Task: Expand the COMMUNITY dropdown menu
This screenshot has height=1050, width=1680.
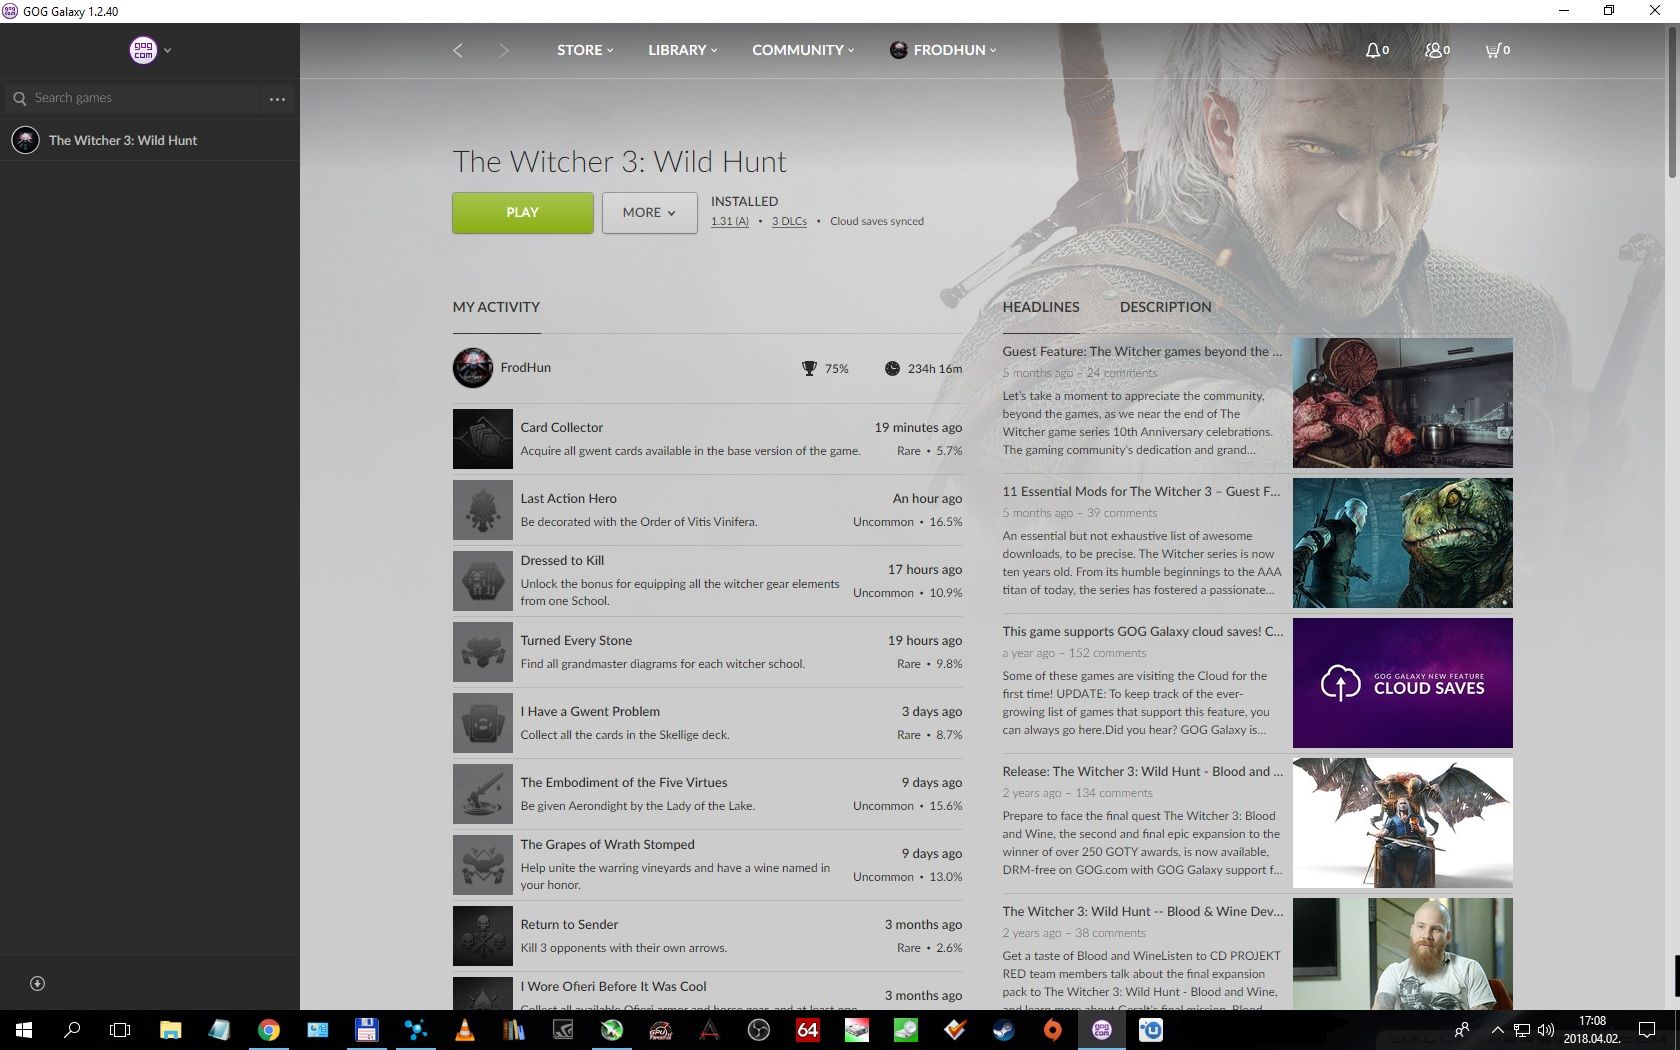Action: click(803, 50)
